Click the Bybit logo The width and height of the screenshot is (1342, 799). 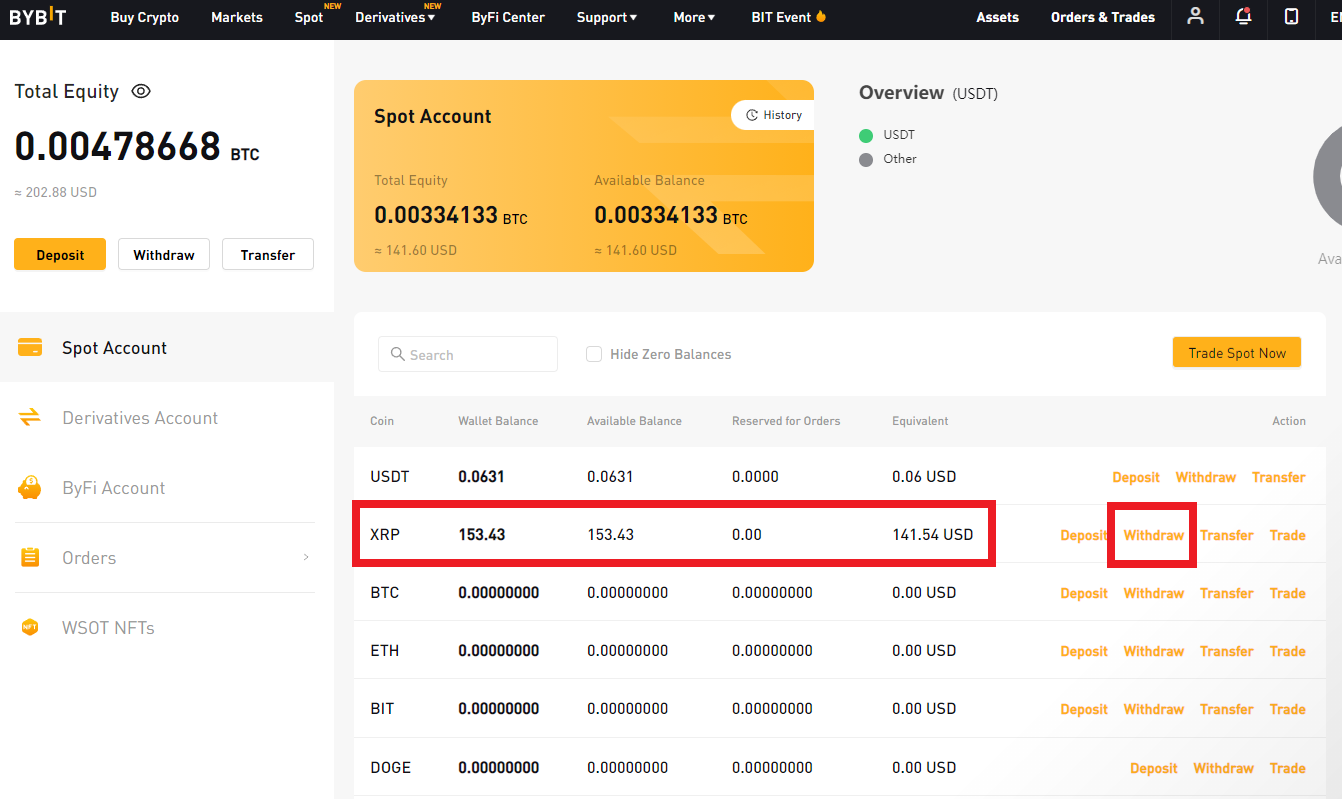click(x=38, y=17)
